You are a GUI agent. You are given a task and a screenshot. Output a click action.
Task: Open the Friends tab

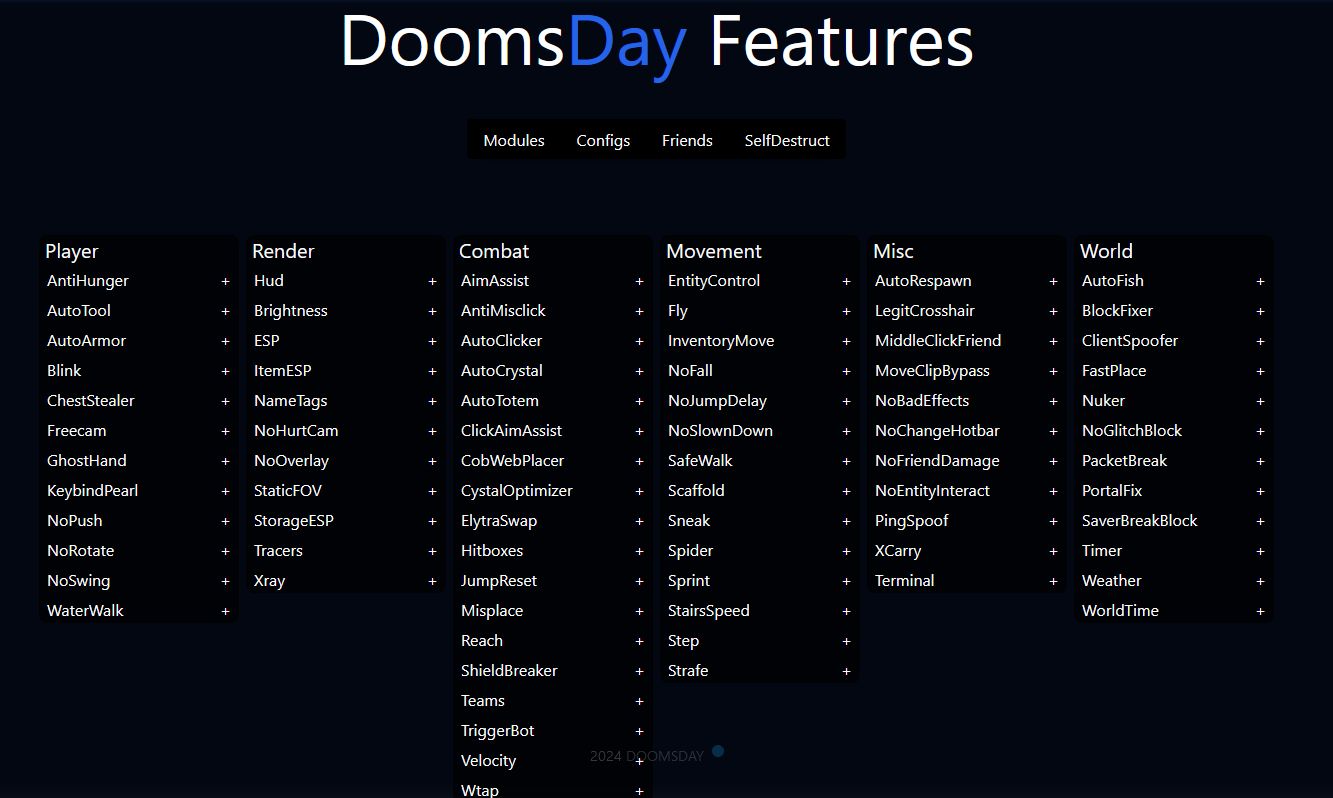687,140
